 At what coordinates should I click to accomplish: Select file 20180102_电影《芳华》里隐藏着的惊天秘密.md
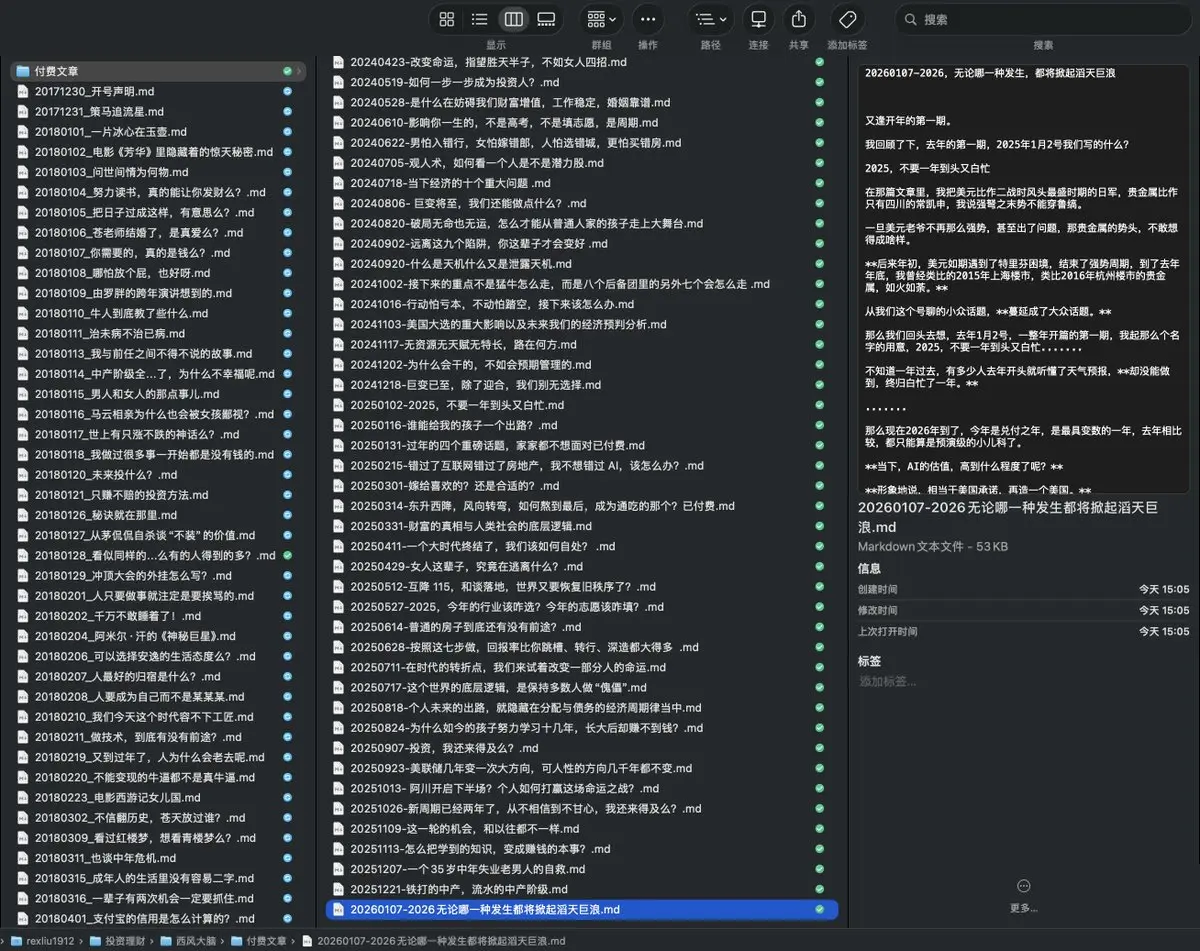[x=158, y=152]
